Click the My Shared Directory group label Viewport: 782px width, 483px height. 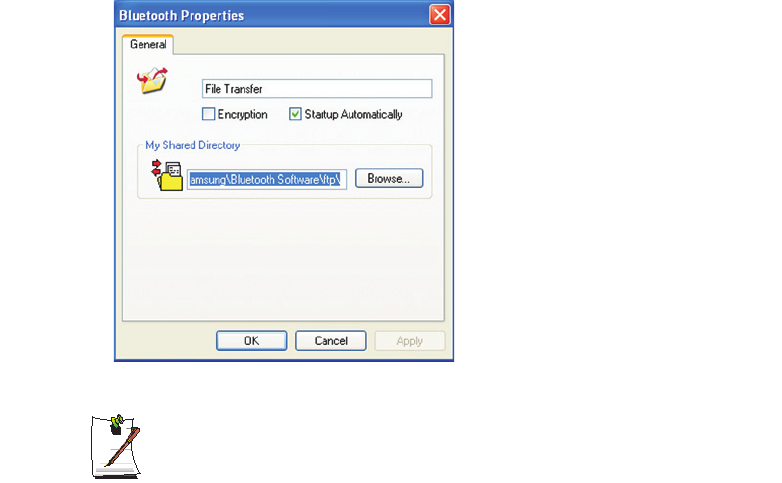(193, 145)
